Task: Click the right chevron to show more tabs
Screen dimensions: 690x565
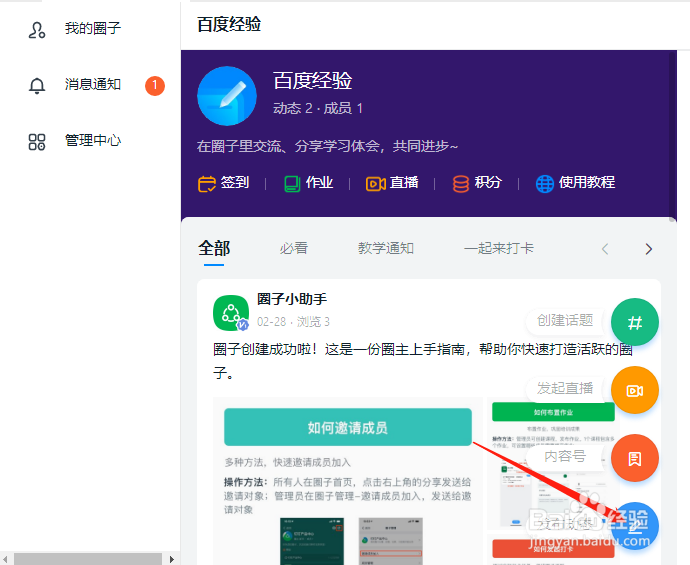Action: [x=649, y=249]
